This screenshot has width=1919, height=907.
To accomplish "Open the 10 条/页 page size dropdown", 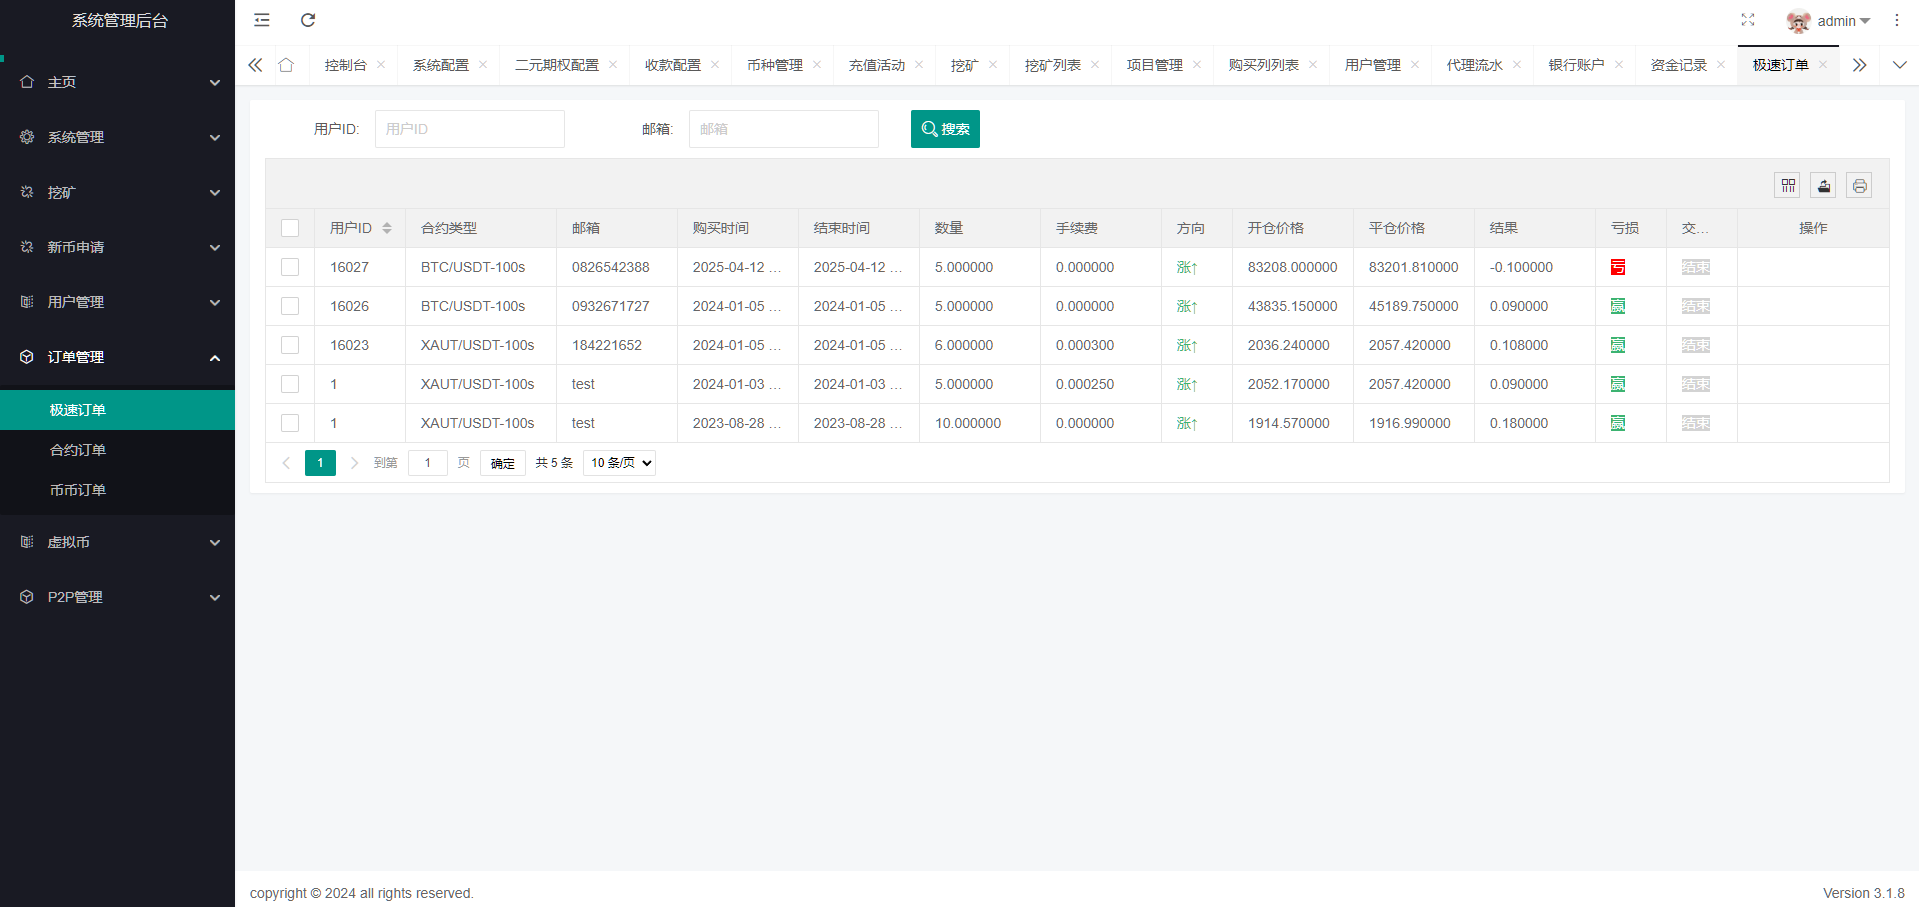I will click(x=619, y=463).
